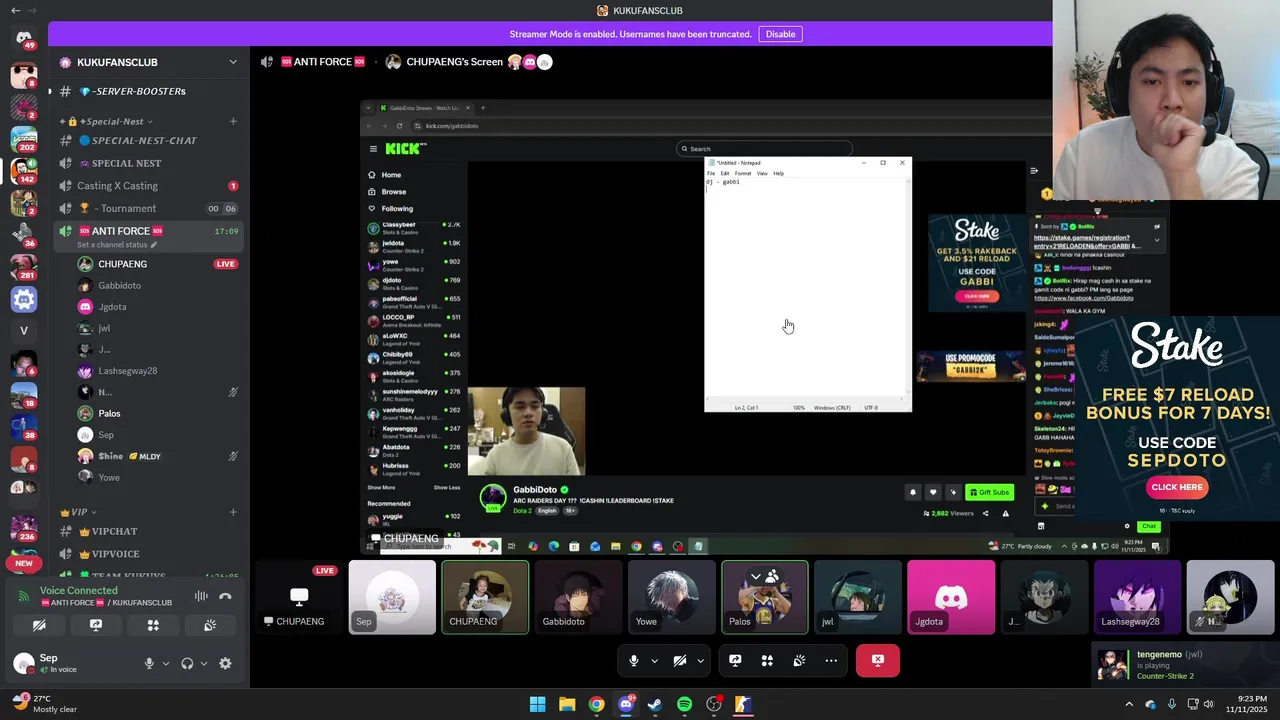Open activities from the call control bar
1280x720 pixels.
pyautogui.click(x=767, y=660)
